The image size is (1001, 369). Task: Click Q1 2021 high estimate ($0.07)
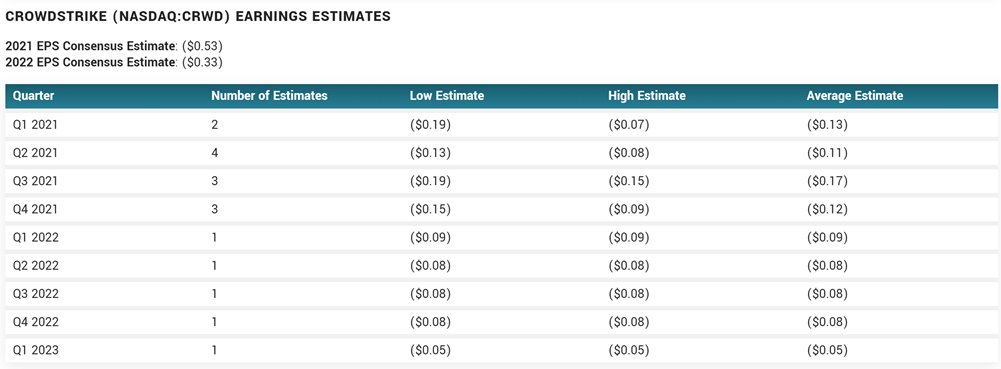tap(629, 125)
